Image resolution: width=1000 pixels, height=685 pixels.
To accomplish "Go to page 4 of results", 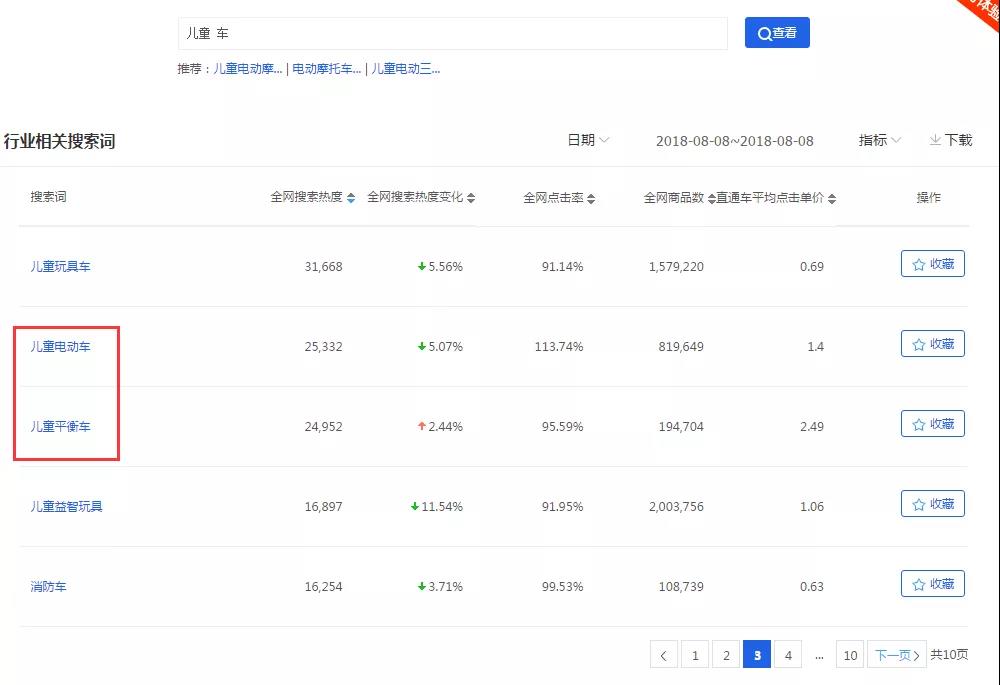I will pos(788,654).
